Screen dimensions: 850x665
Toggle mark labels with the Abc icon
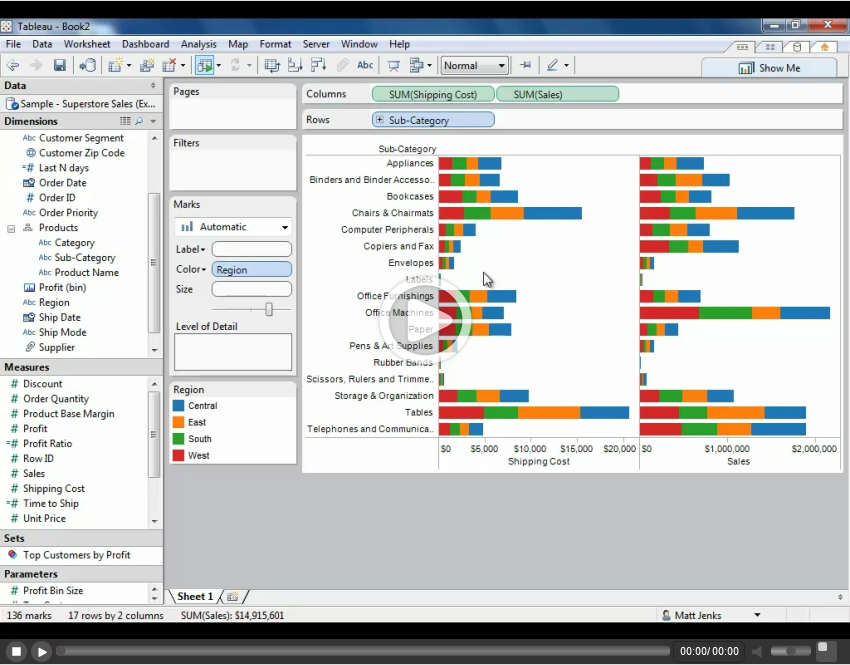point(365,66)
